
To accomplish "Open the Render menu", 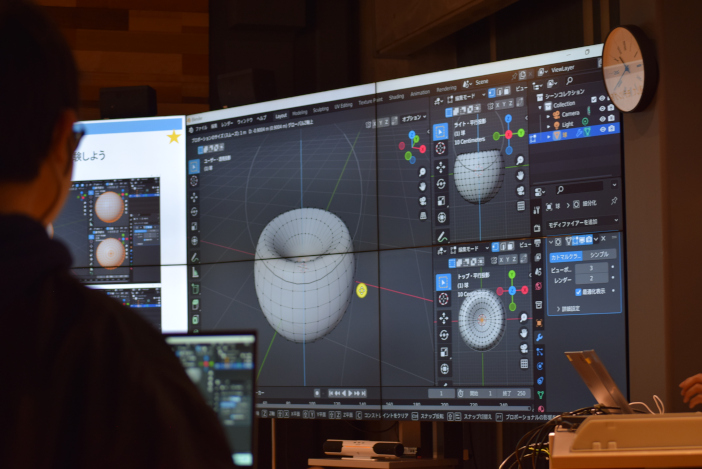I will (x=227, y=124).
